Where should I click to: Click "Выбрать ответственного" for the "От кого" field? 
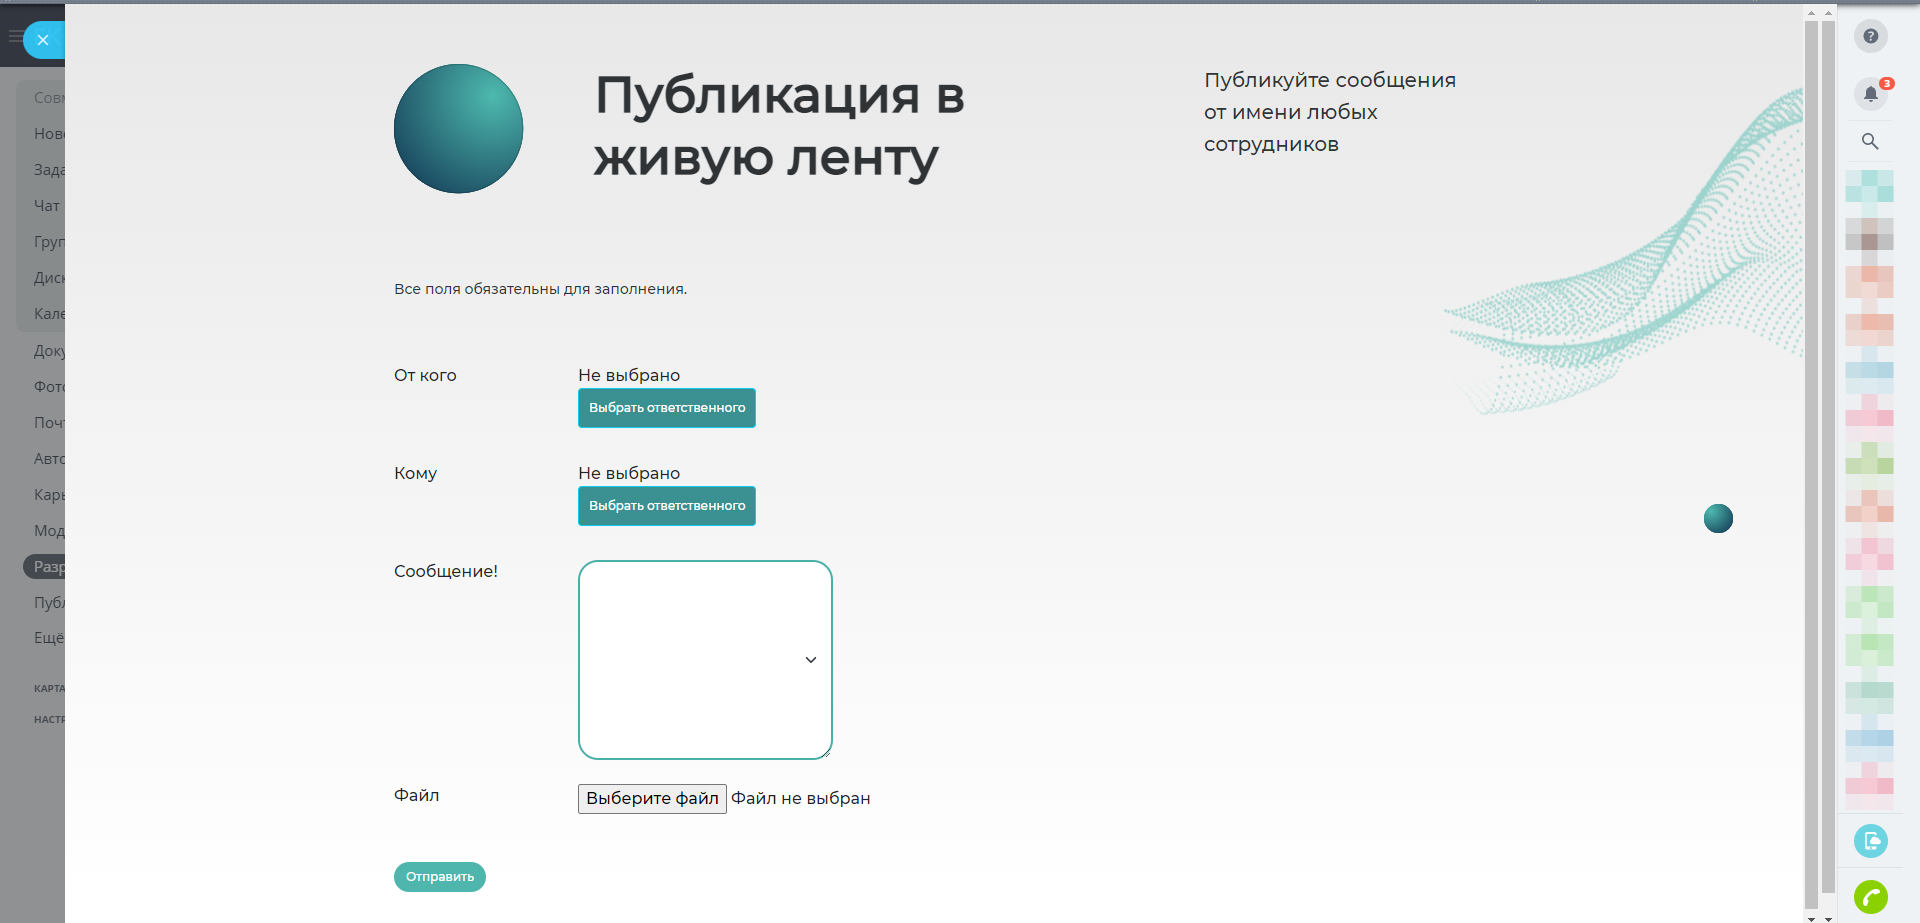pos(667,408)
